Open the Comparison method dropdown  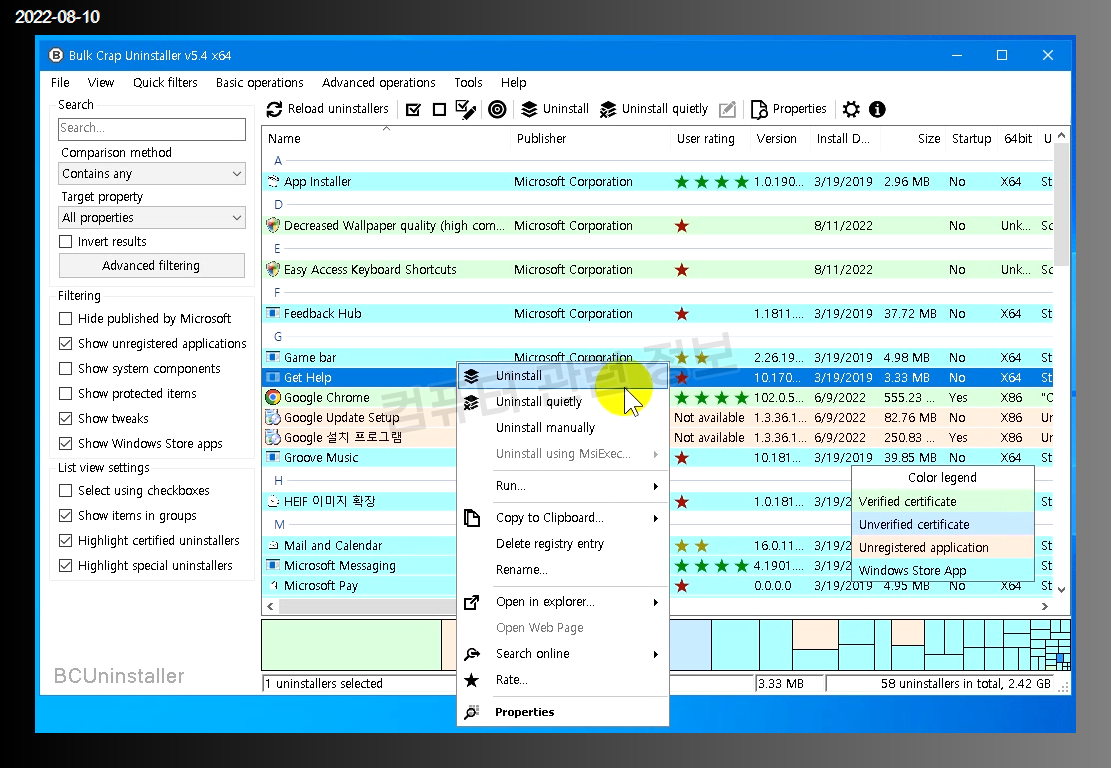152,174
